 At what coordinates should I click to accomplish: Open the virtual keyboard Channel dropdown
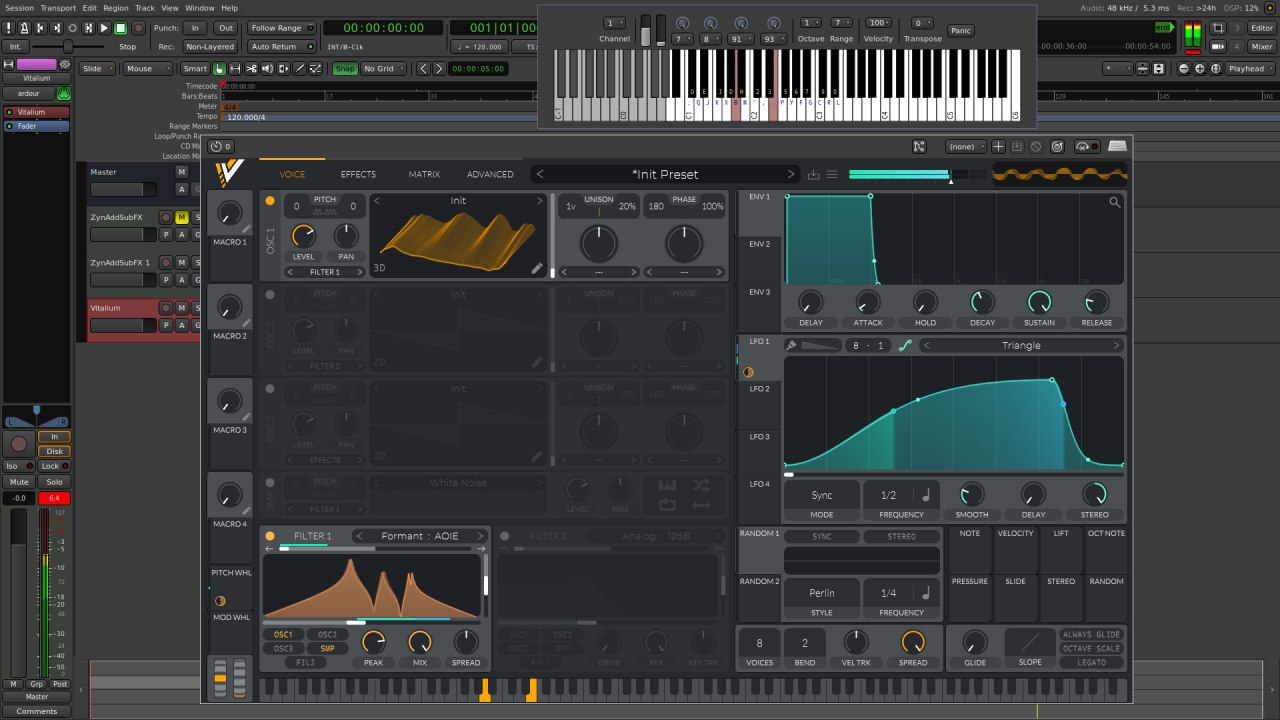coord(614,23)
